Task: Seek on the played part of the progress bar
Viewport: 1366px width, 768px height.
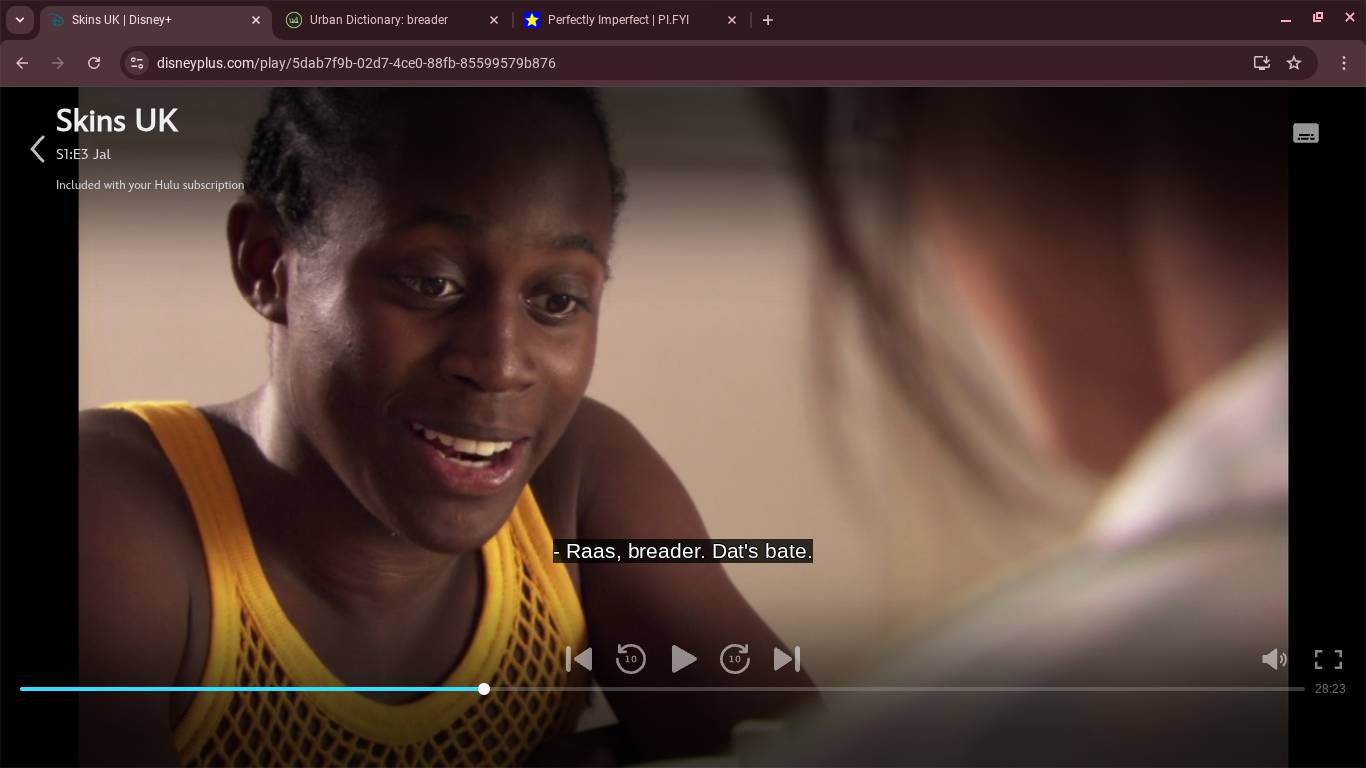Action: [x=249, y=689]
